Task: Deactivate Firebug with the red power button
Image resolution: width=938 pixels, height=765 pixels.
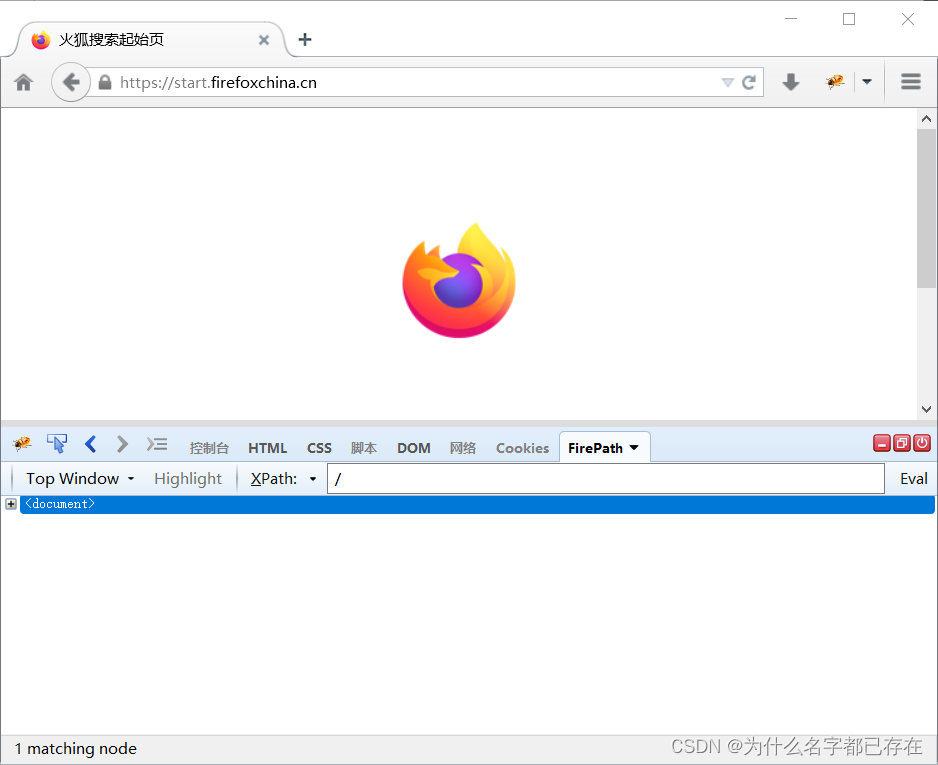Action: pyautogui.click(x=922, y=443)
